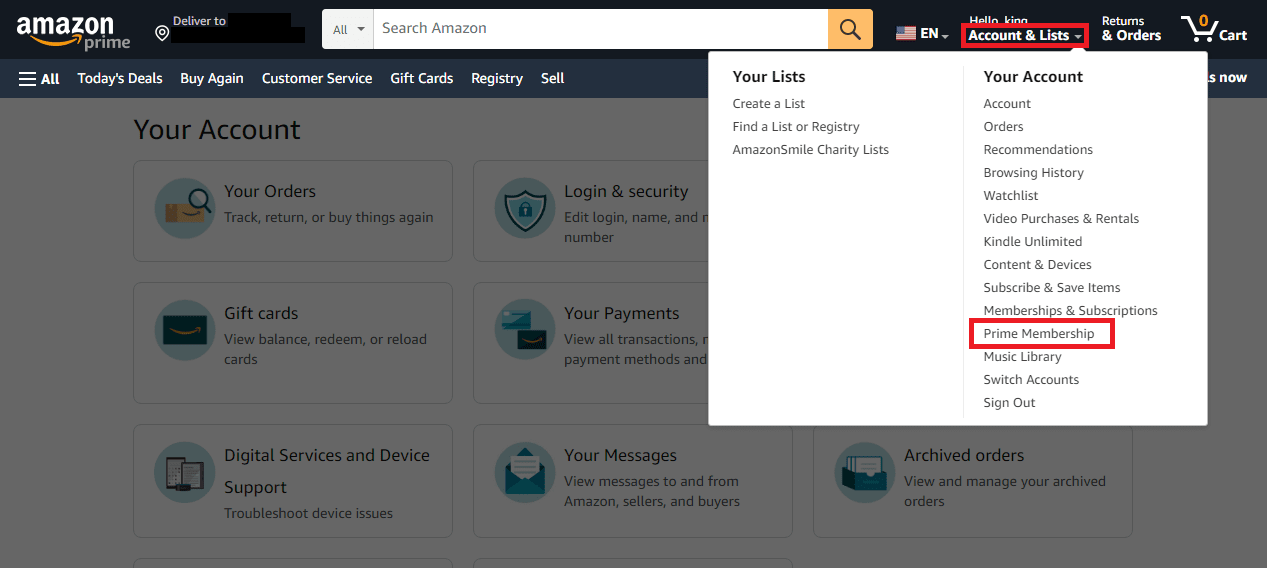Click the Digital Services devices icon

(184, 474)
